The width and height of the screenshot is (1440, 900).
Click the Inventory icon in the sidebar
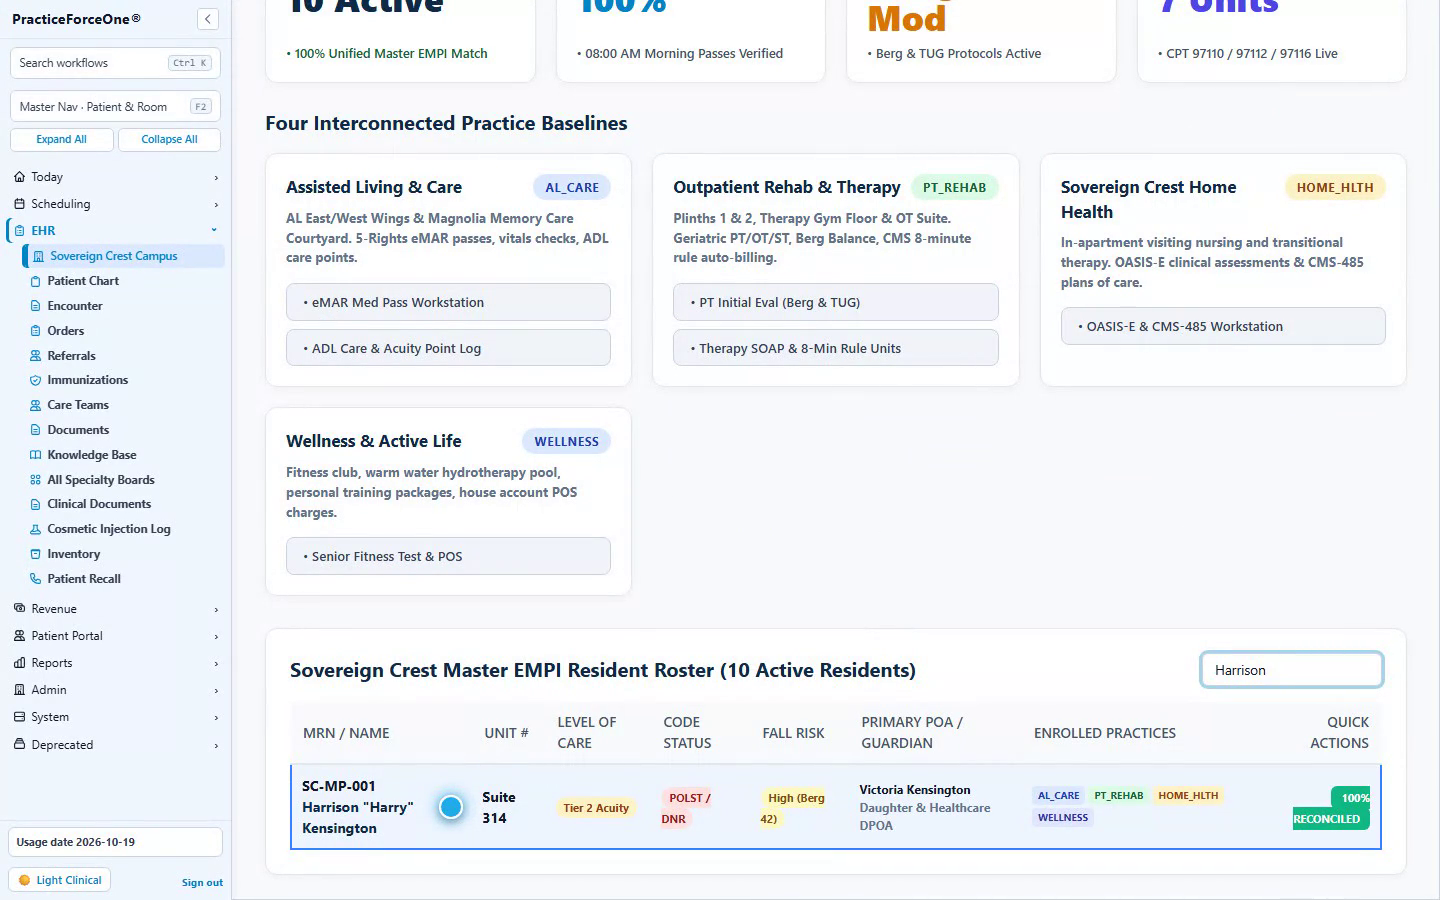(36, 554)
